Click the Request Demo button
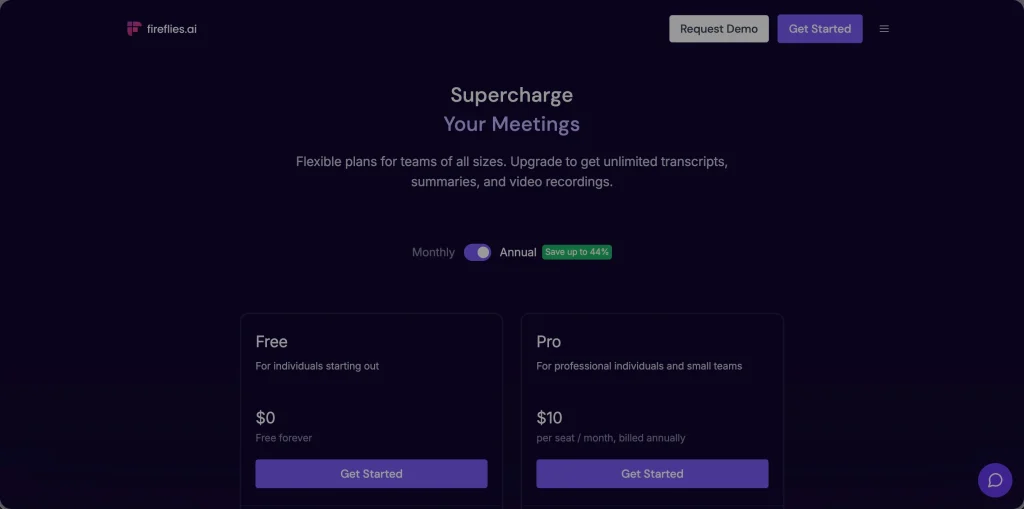The height and width of the screenshot is (509, 1024). click(x=719, y=29)
